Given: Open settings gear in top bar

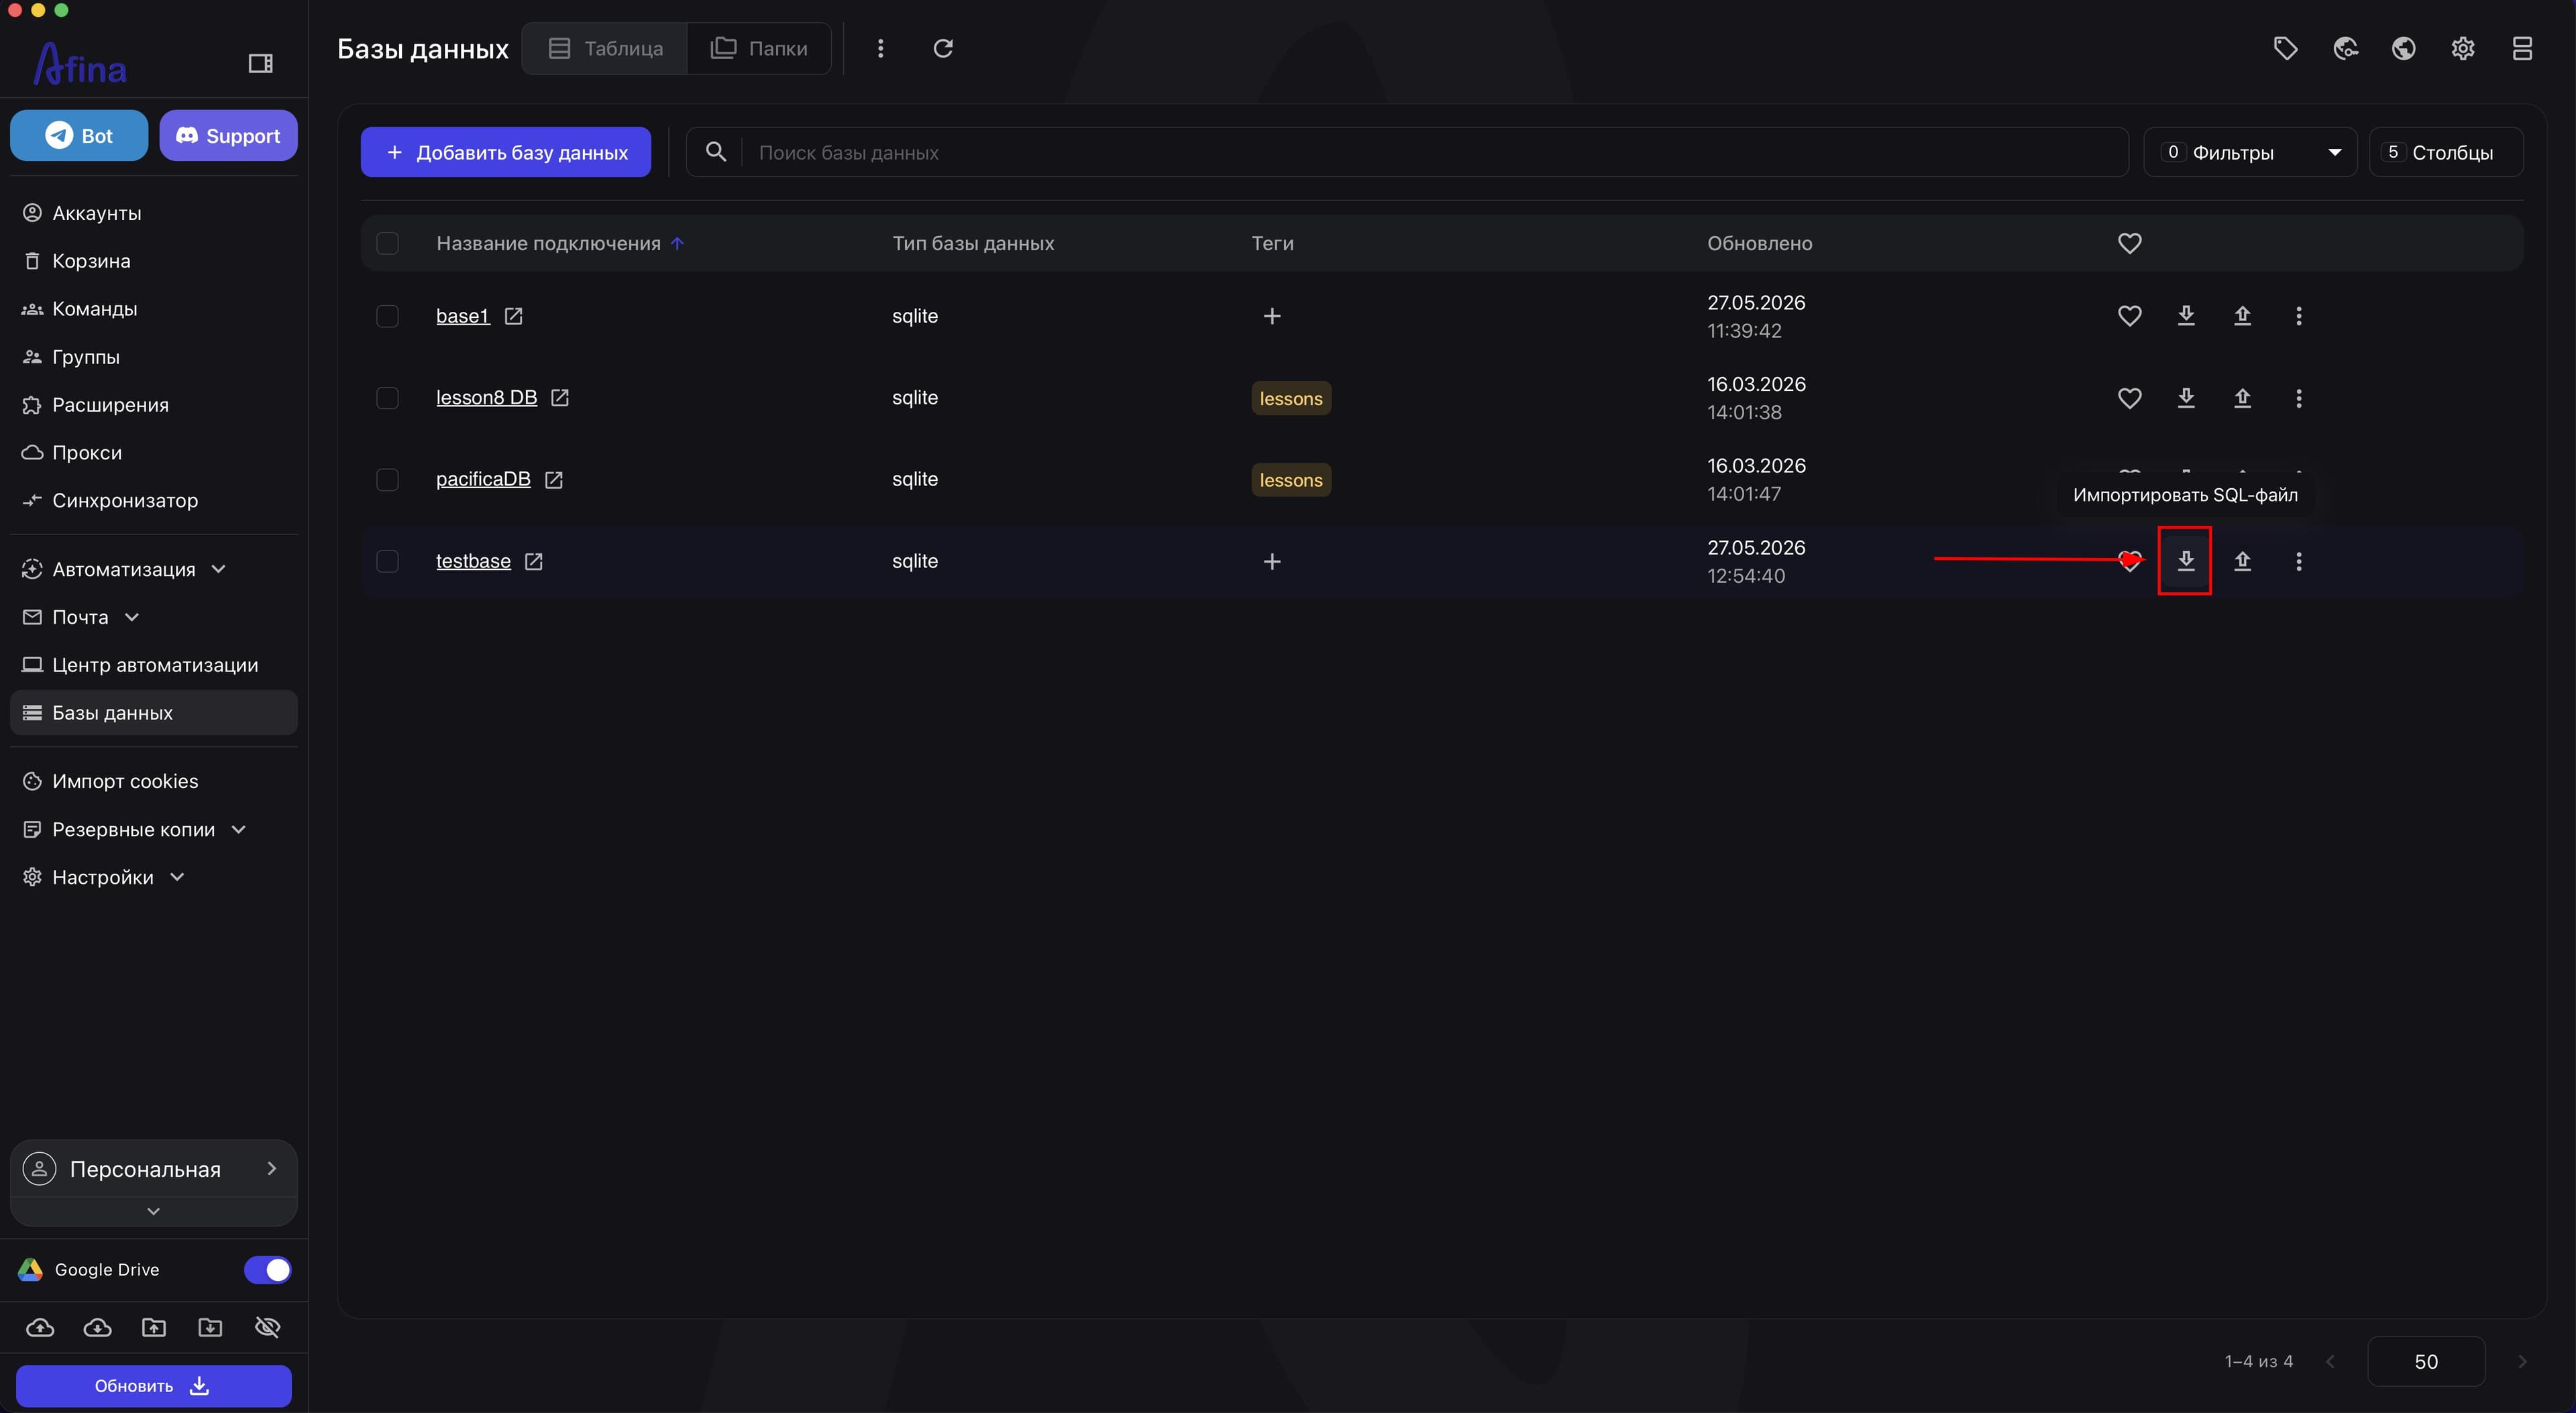Looking at the screenshot, I should [x=2463, y=48].
